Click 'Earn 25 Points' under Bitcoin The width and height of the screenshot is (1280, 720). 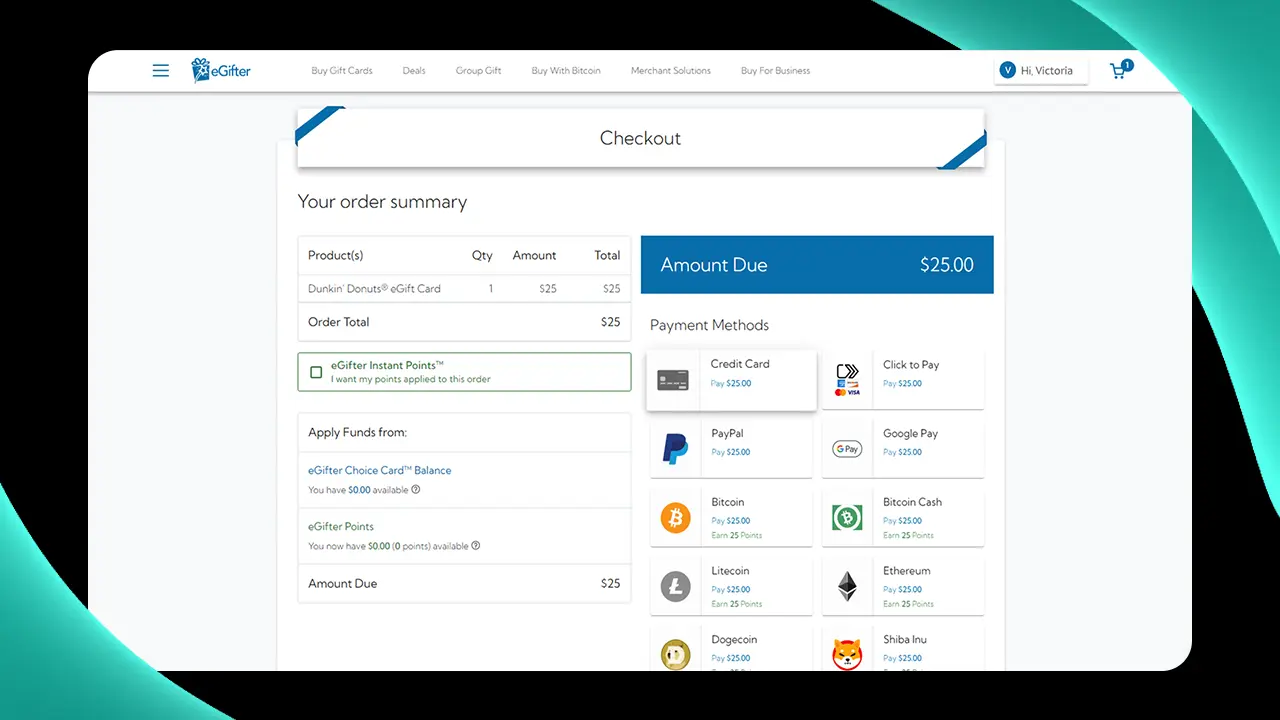737,535
